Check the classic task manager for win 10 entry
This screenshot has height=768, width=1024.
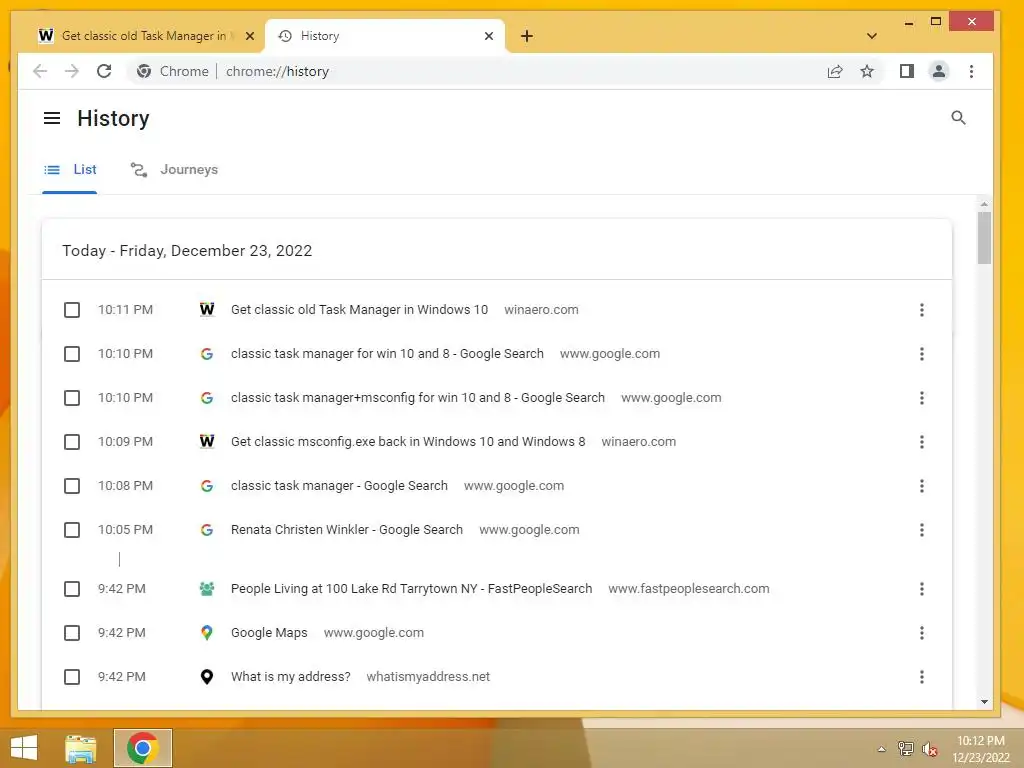[72, 354]
